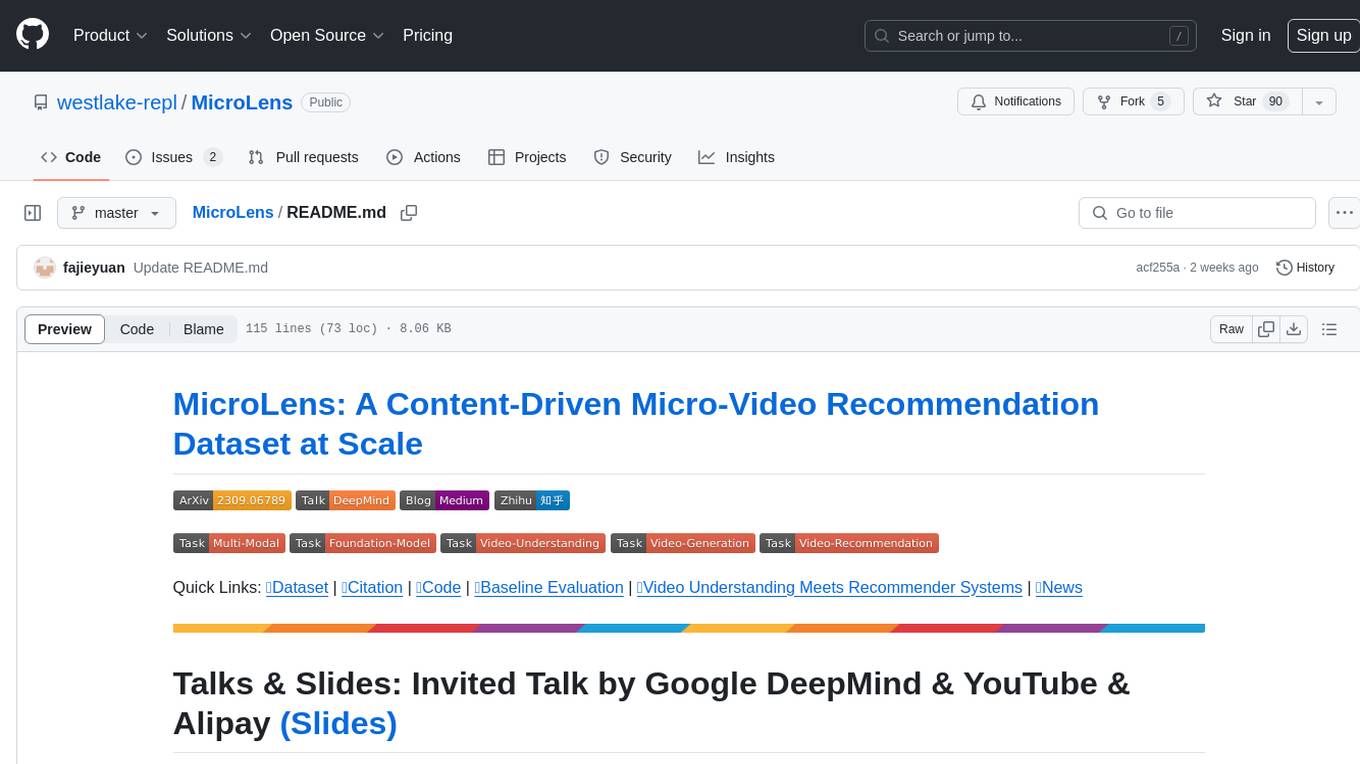This screenshot has height=764, width=1360.
Task: Click the ArXiv 2309.06789 badge
Action: 232,500
